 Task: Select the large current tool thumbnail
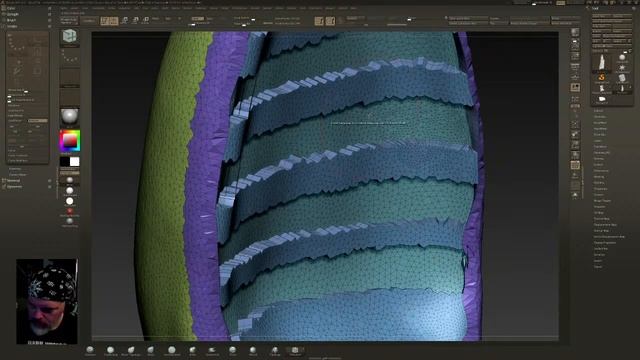tap(602, 62)
